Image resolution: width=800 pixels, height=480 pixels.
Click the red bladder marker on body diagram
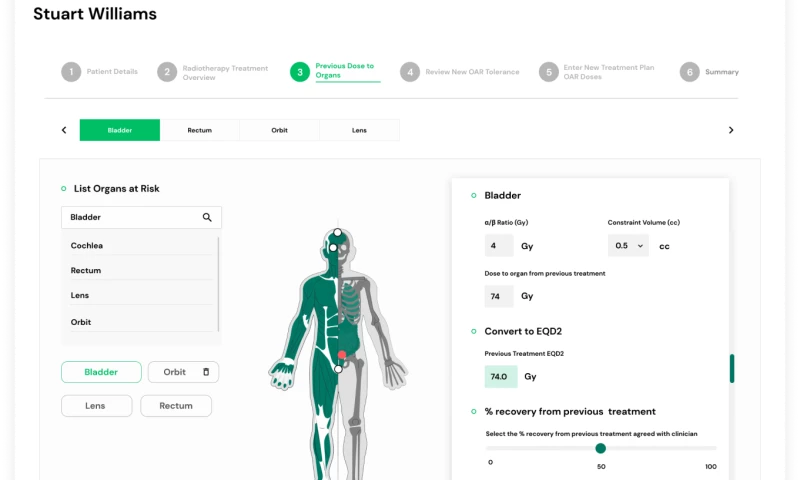click(x=342, y=355)
